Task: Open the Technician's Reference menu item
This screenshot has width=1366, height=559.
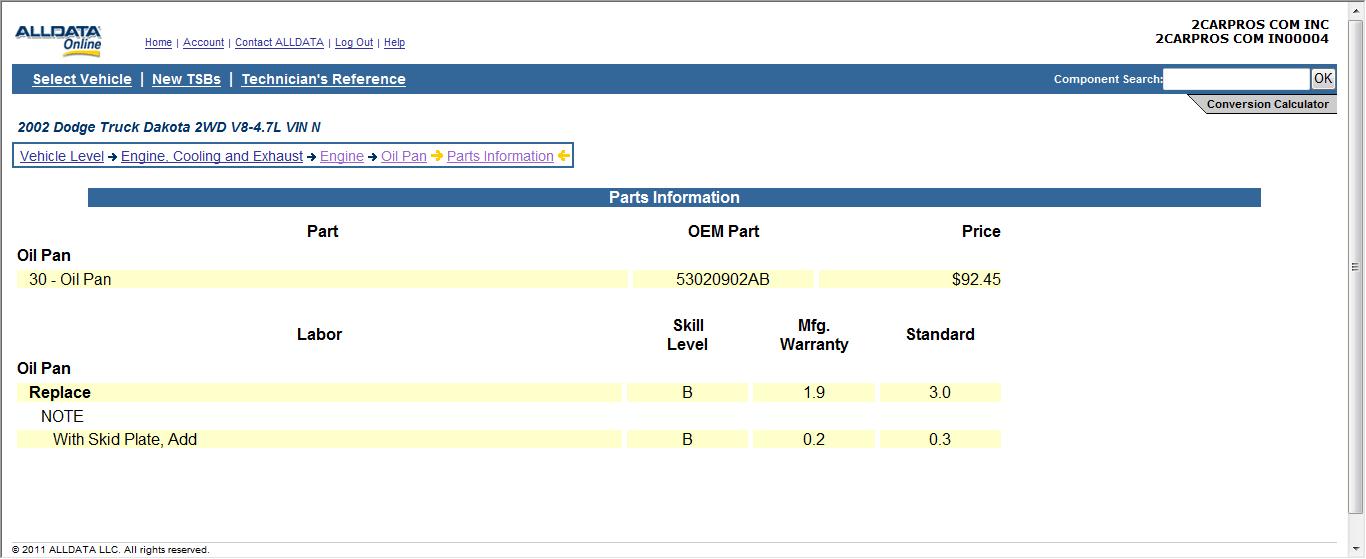Action: point(323,79)
